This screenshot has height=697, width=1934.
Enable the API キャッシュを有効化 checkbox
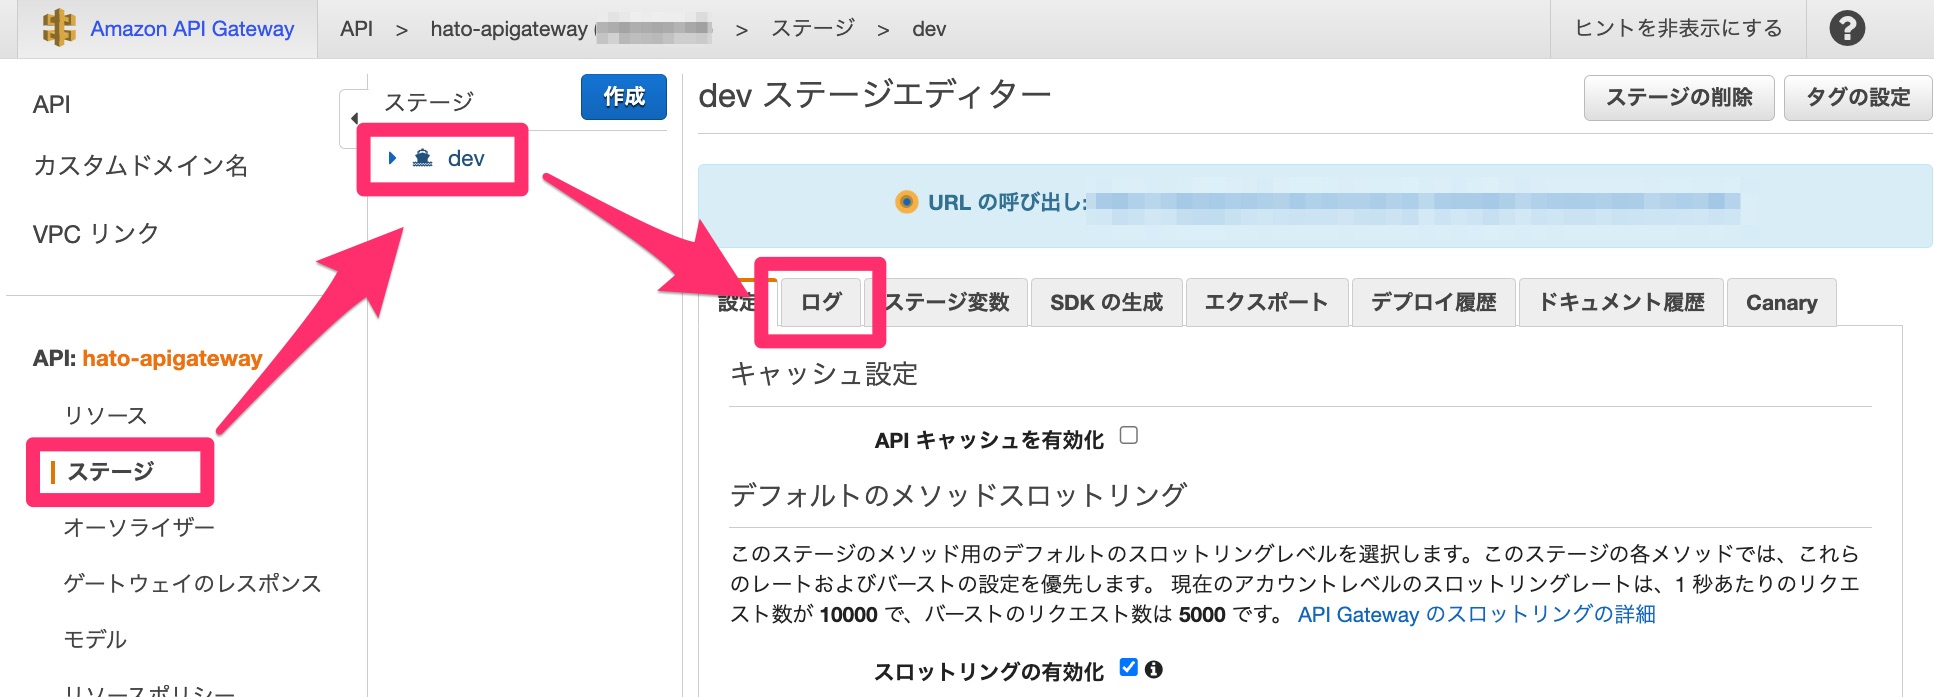[1129, 435]
